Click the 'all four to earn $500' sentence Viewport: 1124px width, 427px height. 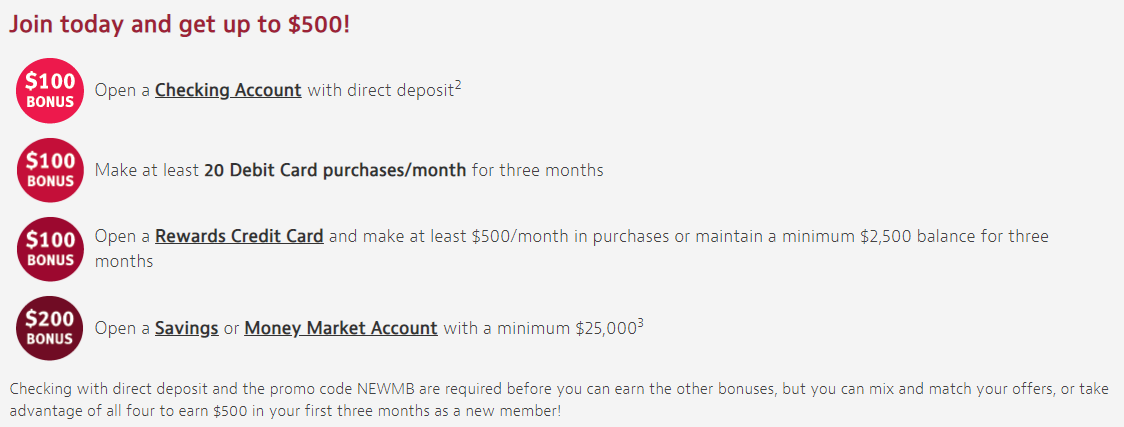(175, 413)
